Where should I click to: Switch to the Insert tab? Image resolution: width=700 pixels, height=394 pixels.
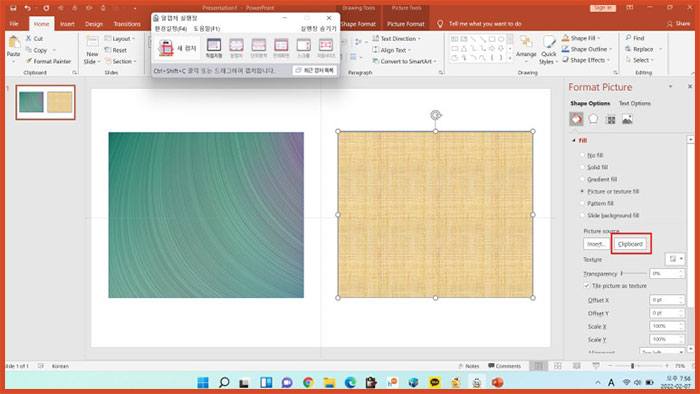(x=67, y=24)
